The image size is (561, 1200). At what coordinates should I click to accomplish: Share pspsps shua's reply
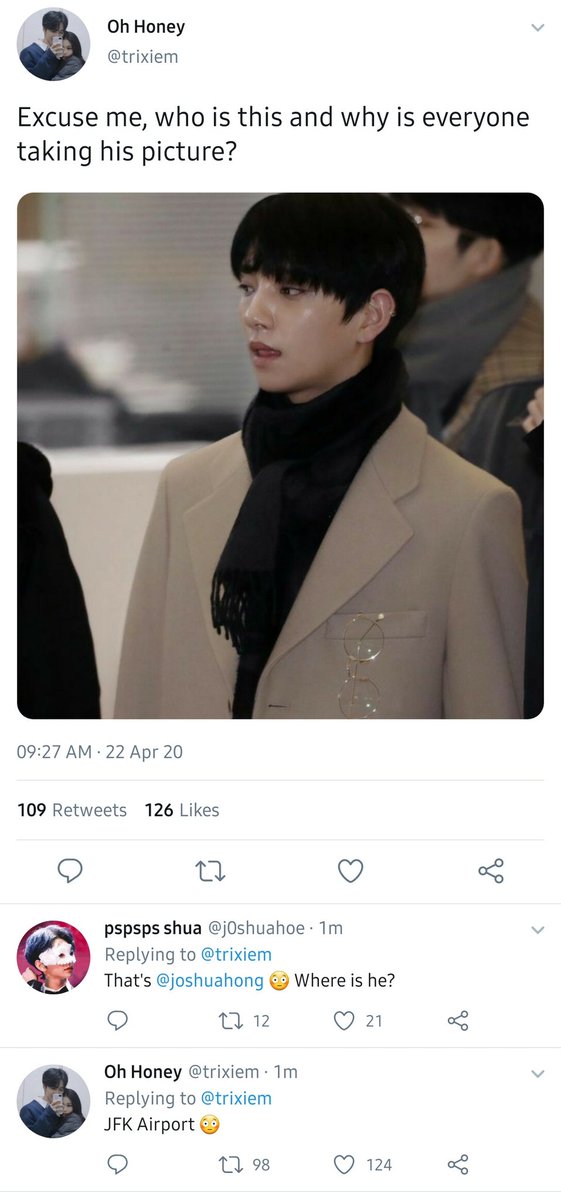(458, 1021)
